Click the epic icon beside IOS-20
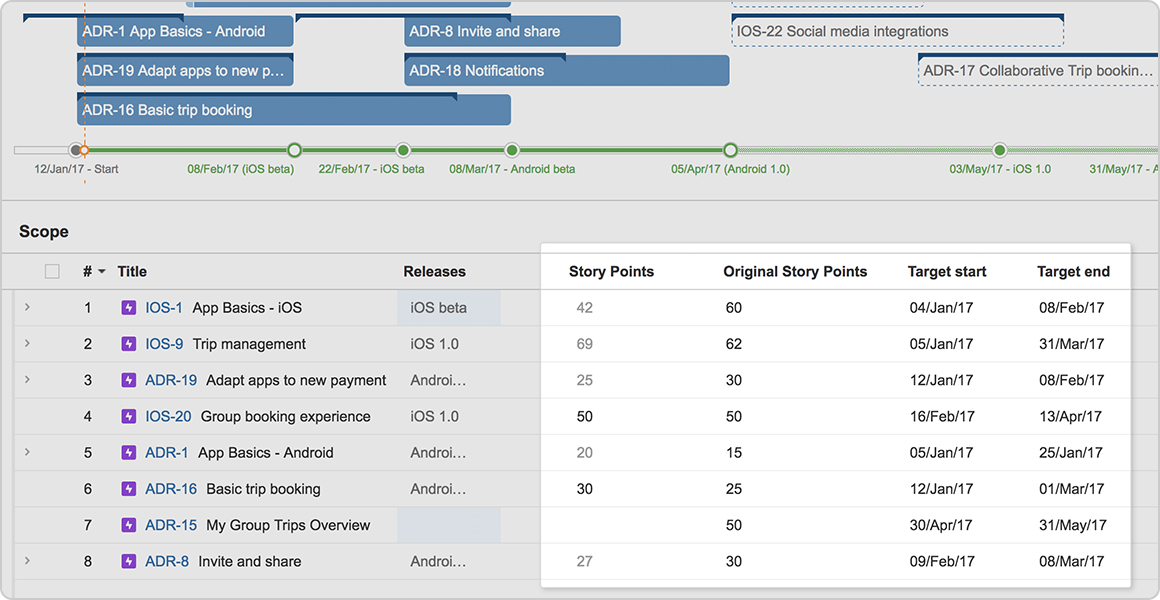 coord(129,417)
